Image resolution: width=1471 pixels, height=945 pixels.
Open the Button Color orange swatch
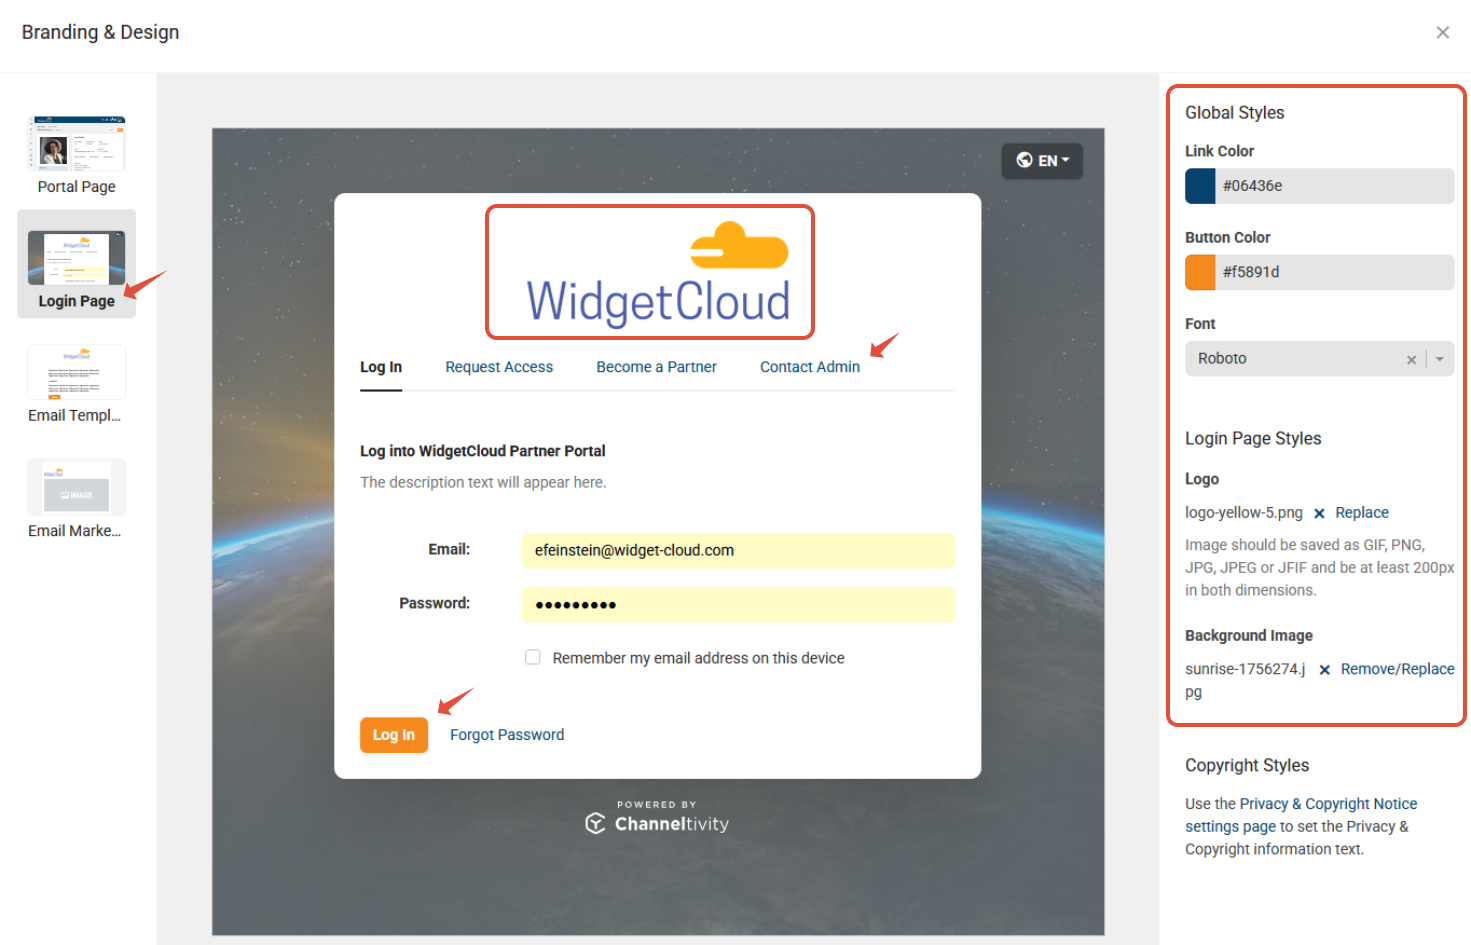1200,272
